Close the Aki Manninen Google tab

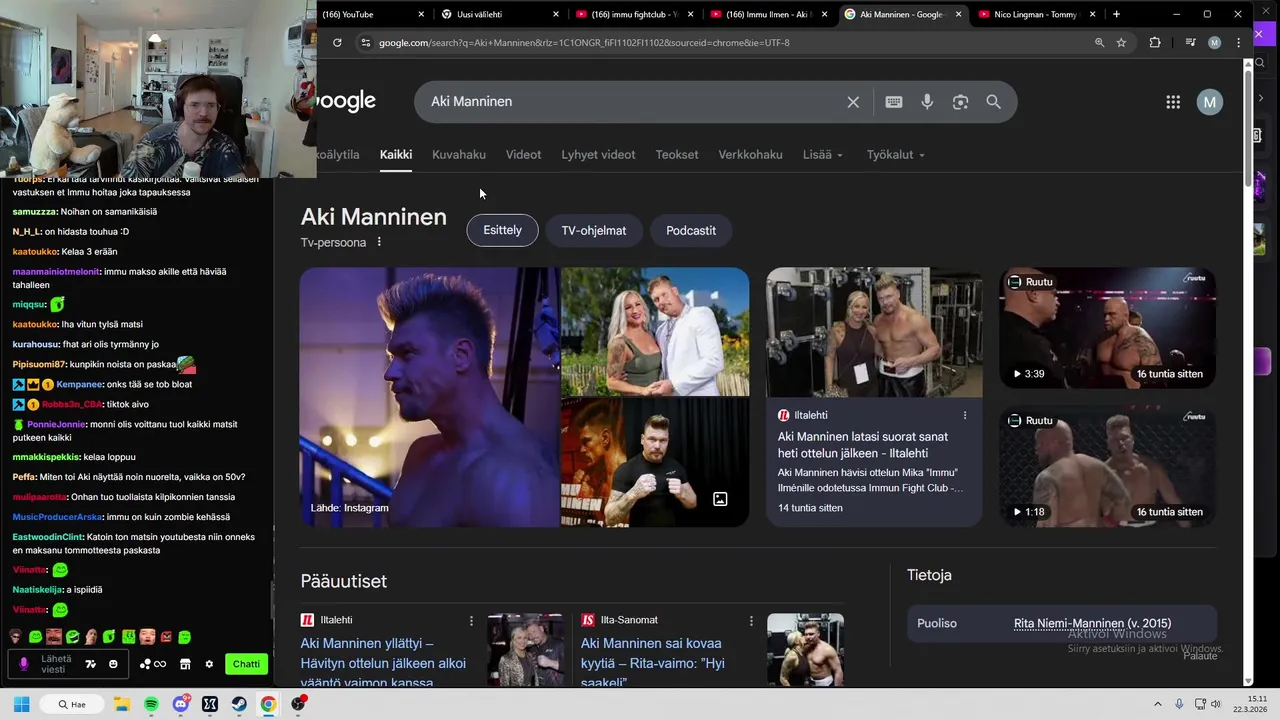coord(959,14)
